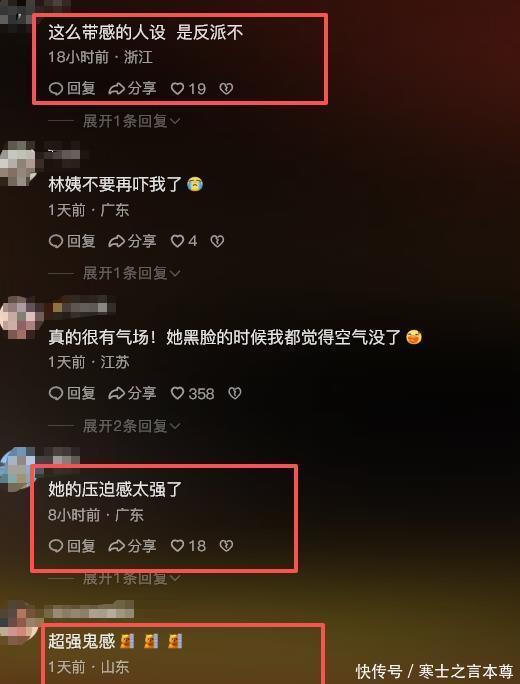The image size is (520, 684).
Task: Share the 她的压迫感太强了 comment
Action: tap(132, 546)
